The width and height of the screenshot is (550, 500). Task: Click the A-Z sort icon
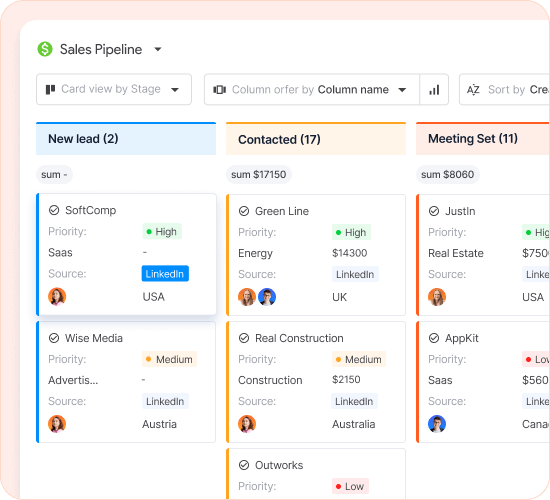pos(473,89)
